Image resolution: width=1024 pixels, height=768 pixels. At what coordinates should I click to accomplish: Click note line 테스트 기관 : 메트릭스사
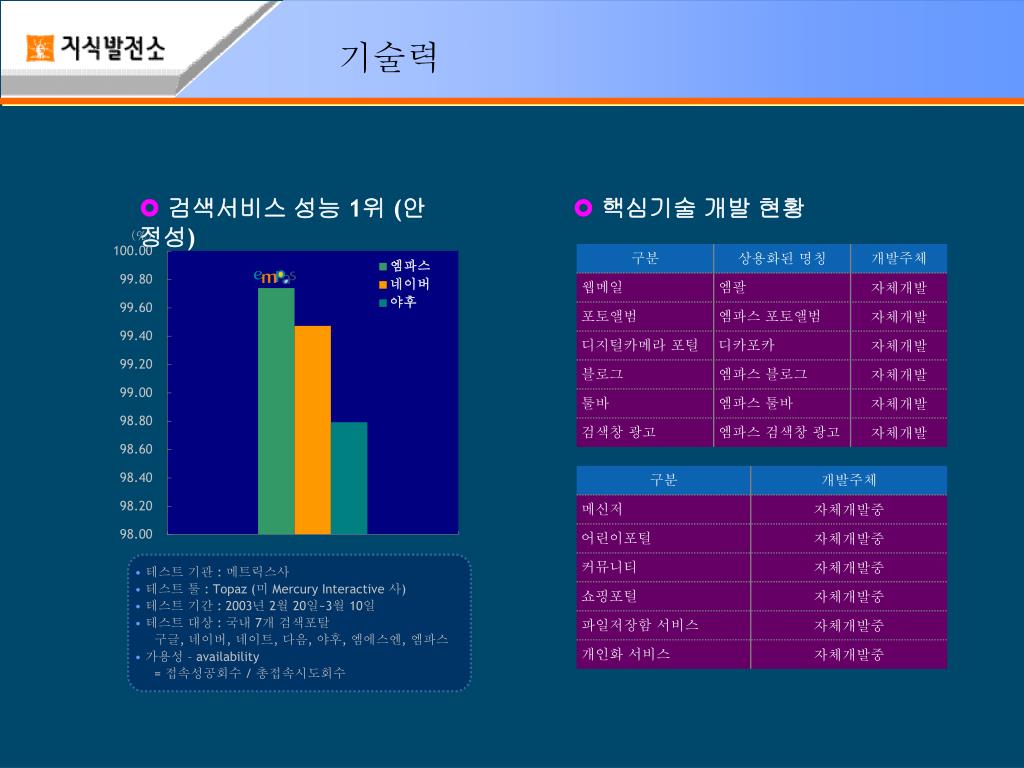click(217, 572)
